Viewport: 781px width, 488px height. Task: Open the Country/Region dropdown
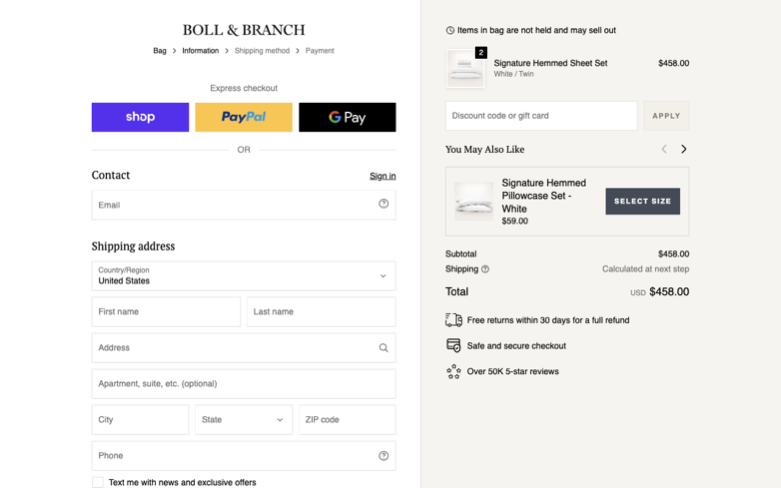(244, 276)
